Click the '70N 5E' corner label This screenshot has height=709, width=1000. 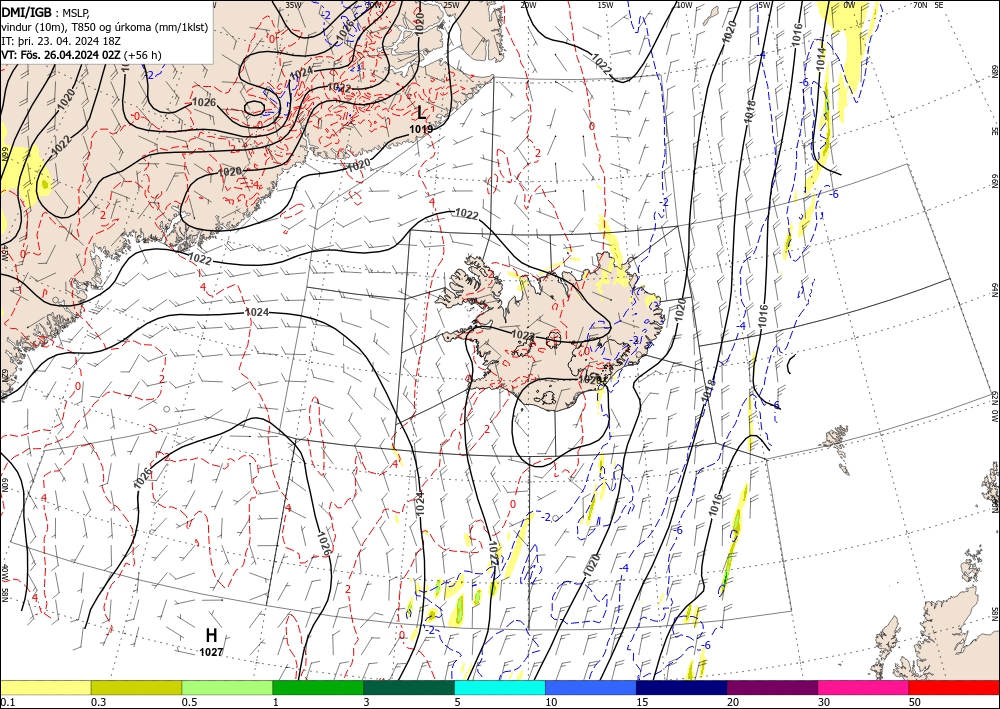(x=928, y=4)
